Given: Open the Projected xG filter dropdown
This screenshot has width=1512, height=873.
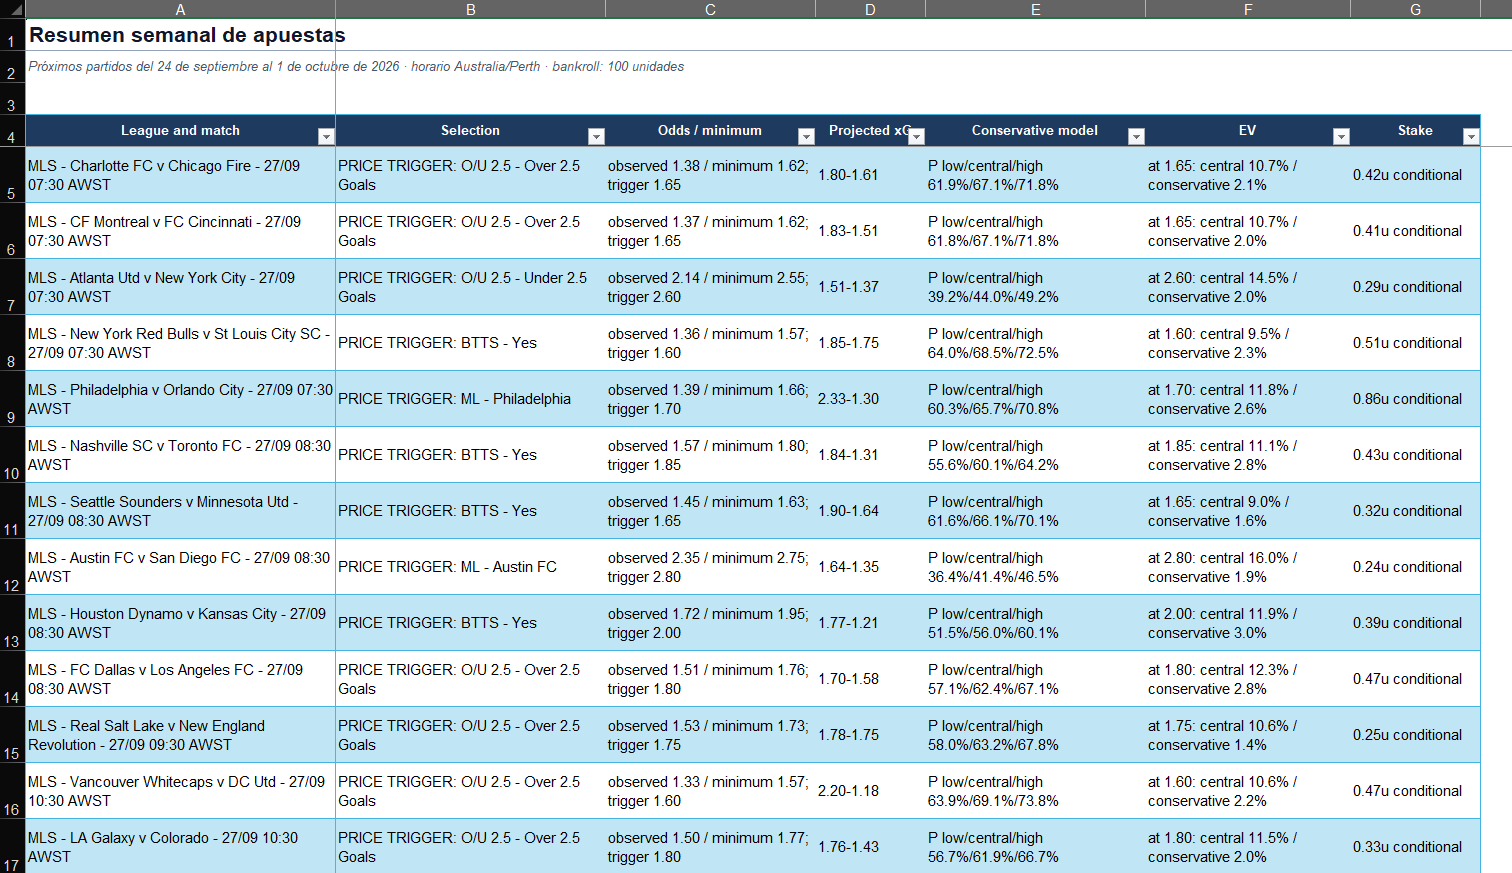Looking at the screenshot, I should [x=916, y=137].
